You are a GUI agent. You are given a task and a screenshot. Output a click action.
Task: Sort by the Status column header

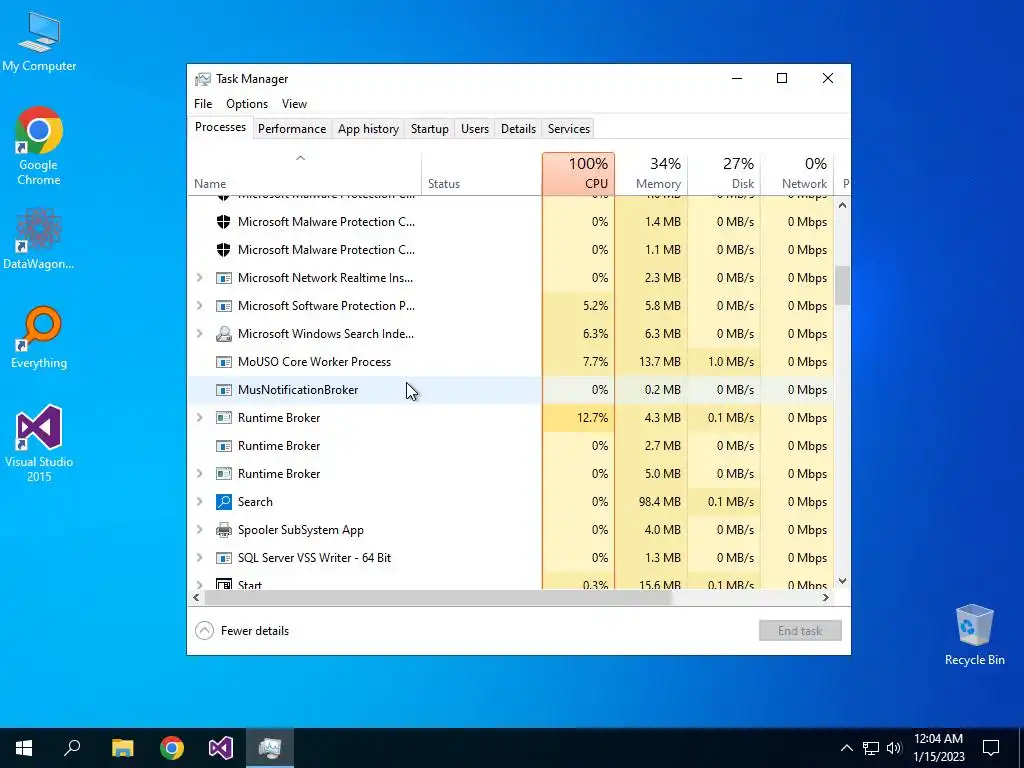(482, 174)
